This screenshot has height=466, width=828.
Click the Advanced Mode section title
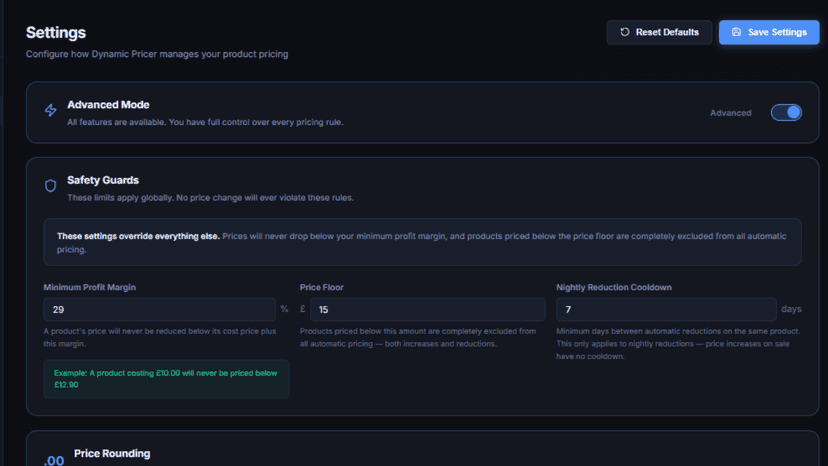coord(108,105)
